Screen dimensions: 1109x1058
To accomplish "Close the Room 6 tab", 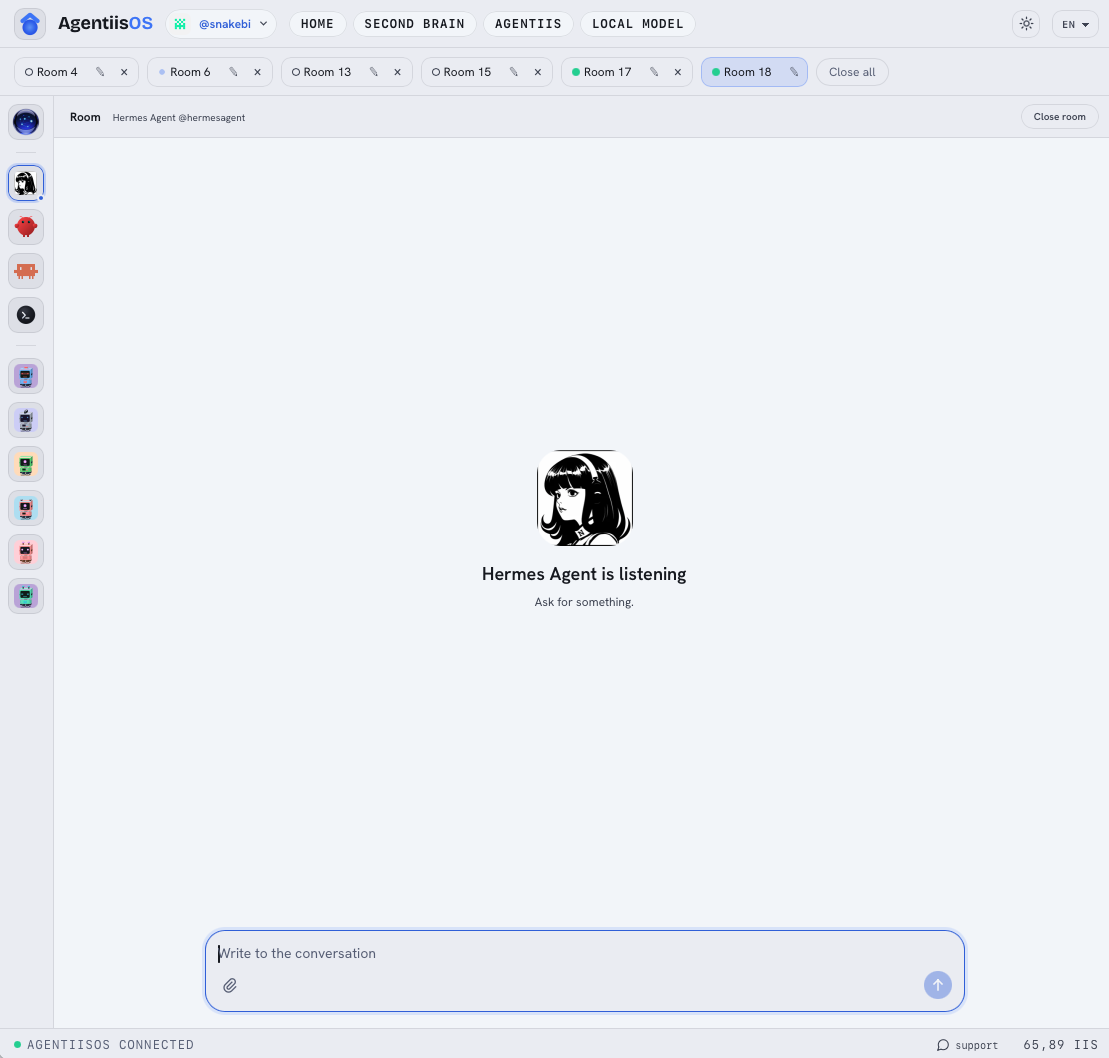I will 257,72.
